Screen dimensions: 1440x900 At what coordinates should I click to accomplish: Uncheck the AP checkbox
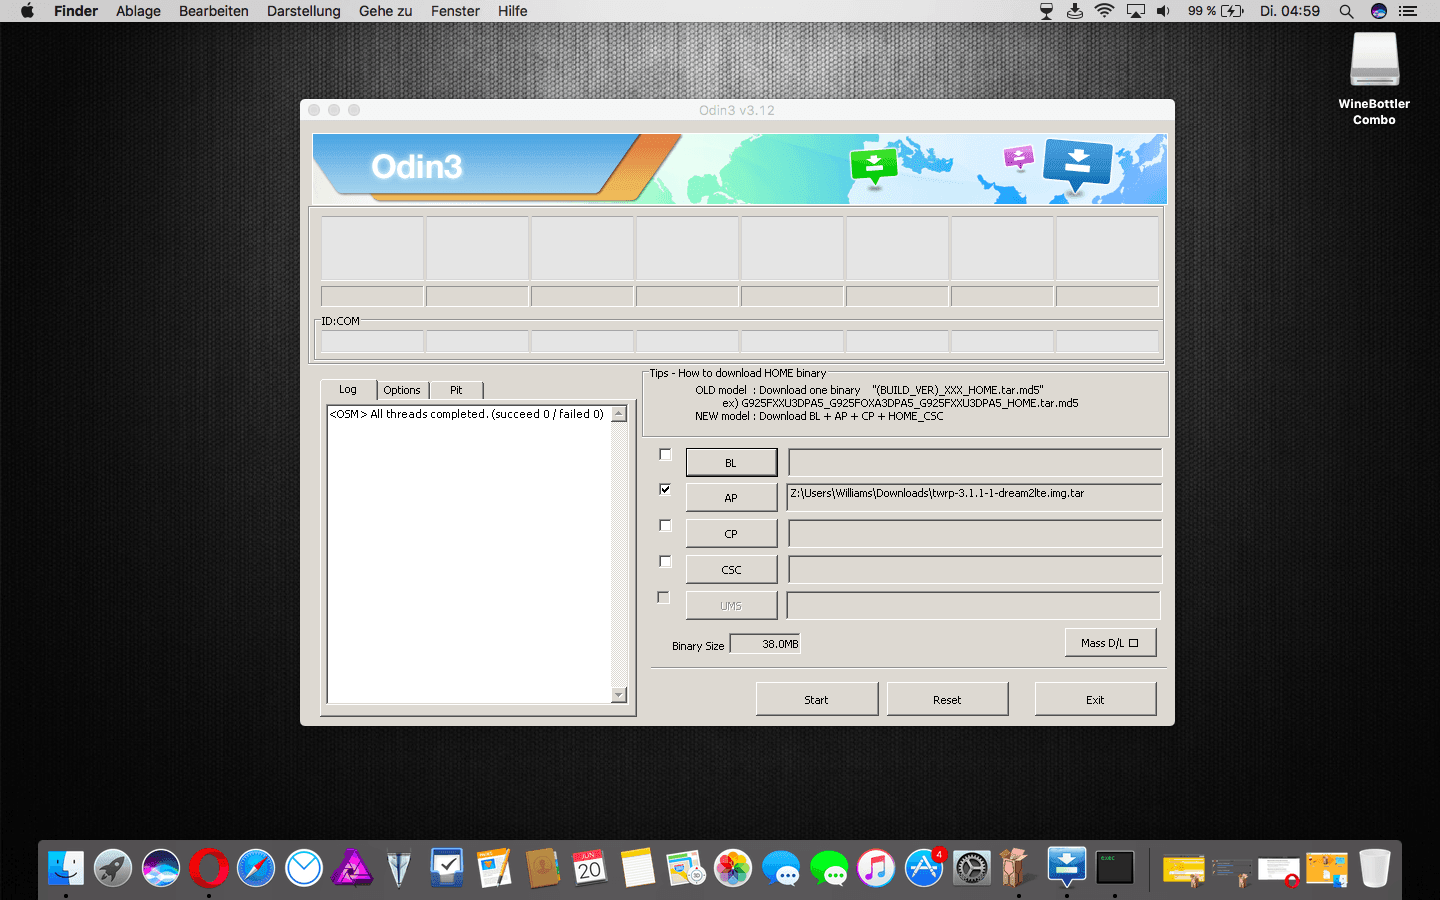(x=665, y=489)
